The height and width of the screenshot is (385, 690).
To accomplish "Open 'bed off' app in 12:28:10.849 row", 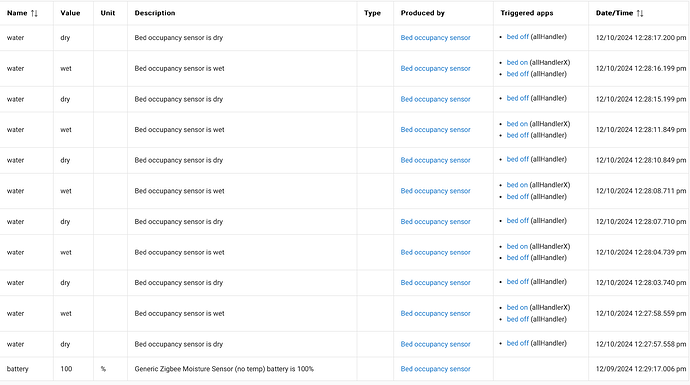I will point(517,159).
